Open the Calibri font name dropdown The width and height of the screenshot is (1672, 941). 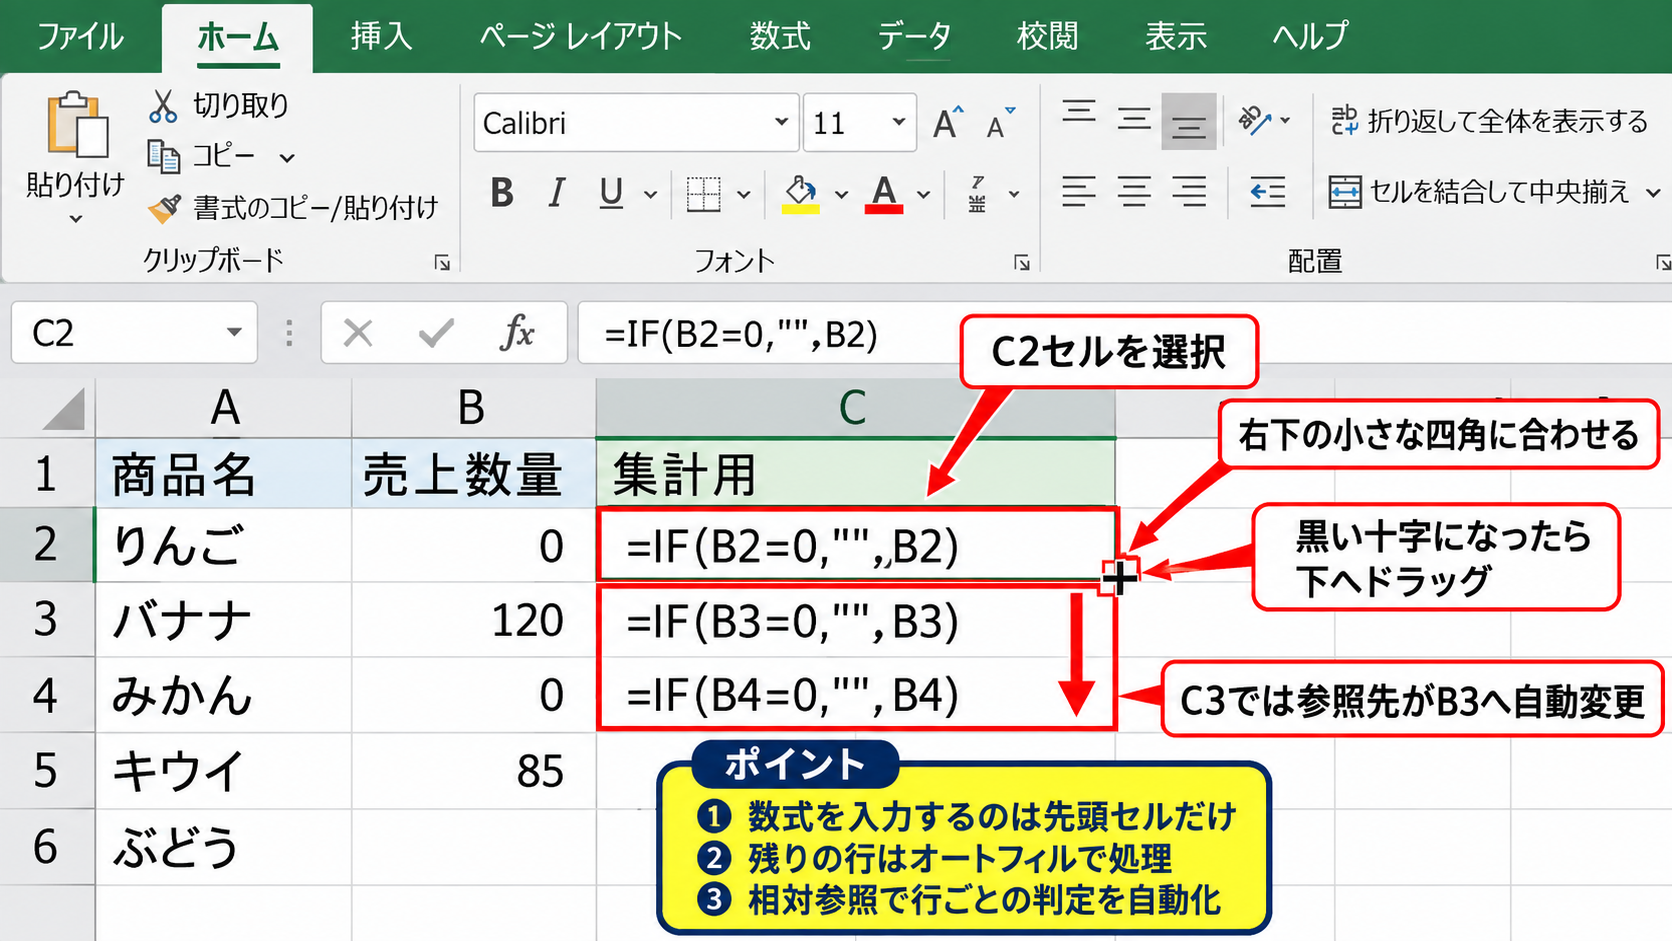coord(781,122)
